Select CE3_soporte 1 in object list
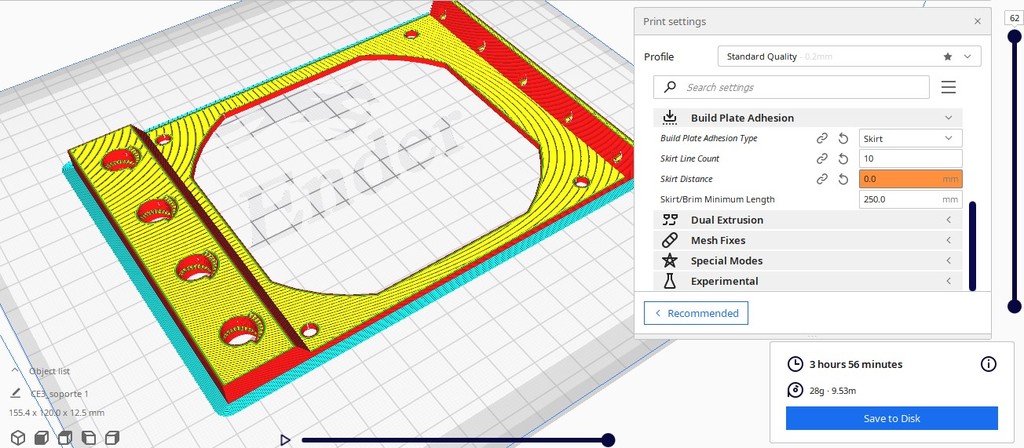Screen dimensions: 1024x448 59,394
